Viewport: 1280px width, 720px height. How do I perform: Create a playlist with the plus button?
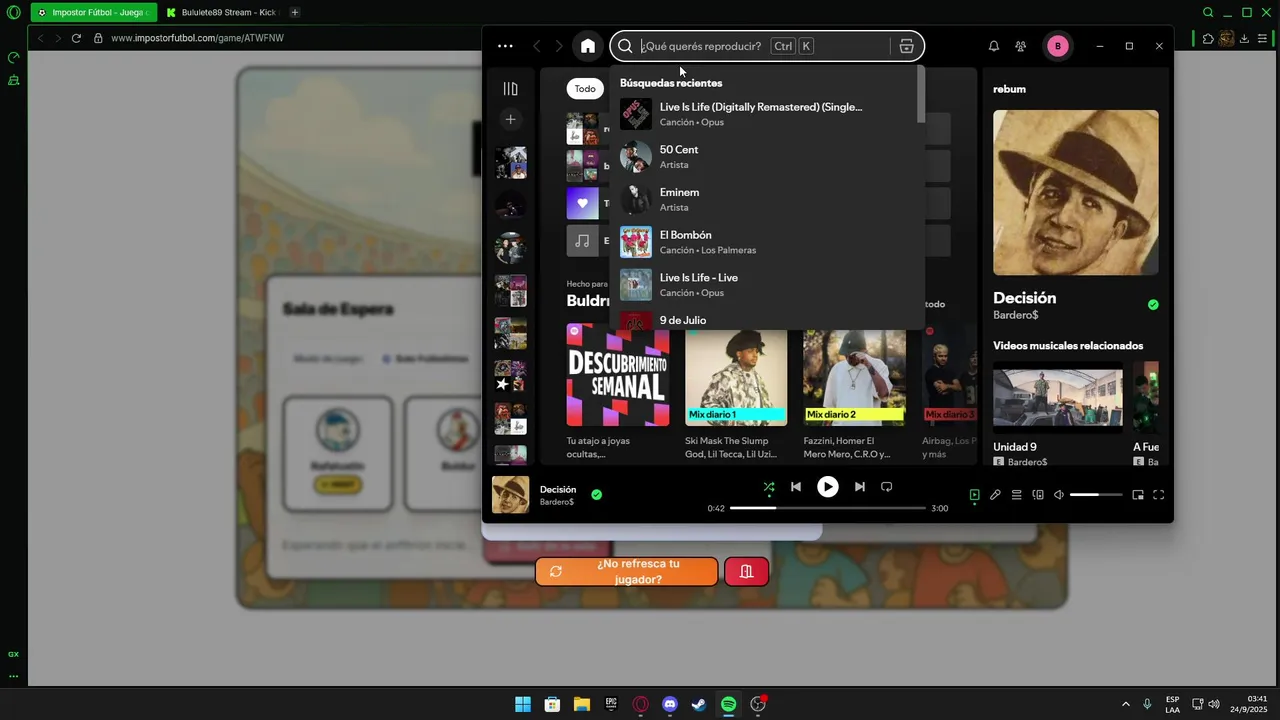(510, 119)
